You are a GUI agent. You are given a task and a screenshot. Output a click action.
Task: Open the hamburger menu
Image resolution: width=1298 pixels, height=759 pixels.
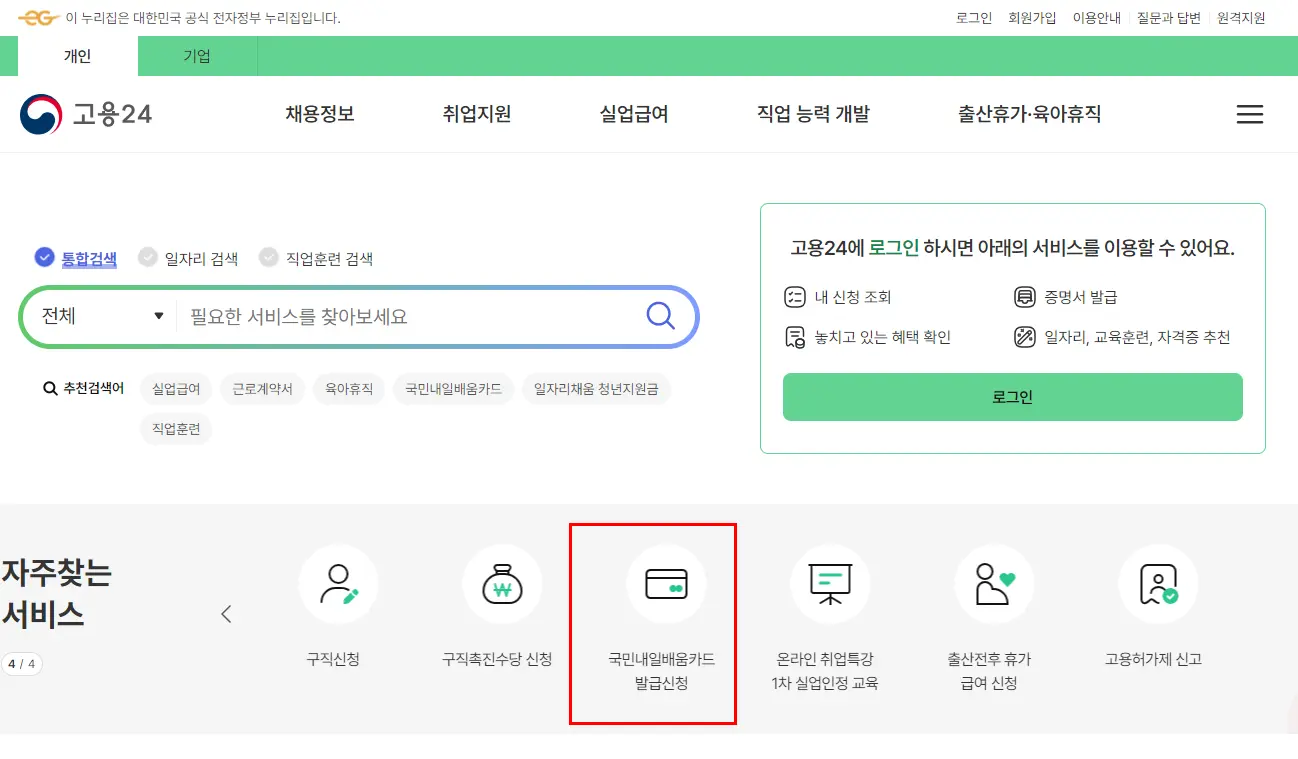[1249, 114]
